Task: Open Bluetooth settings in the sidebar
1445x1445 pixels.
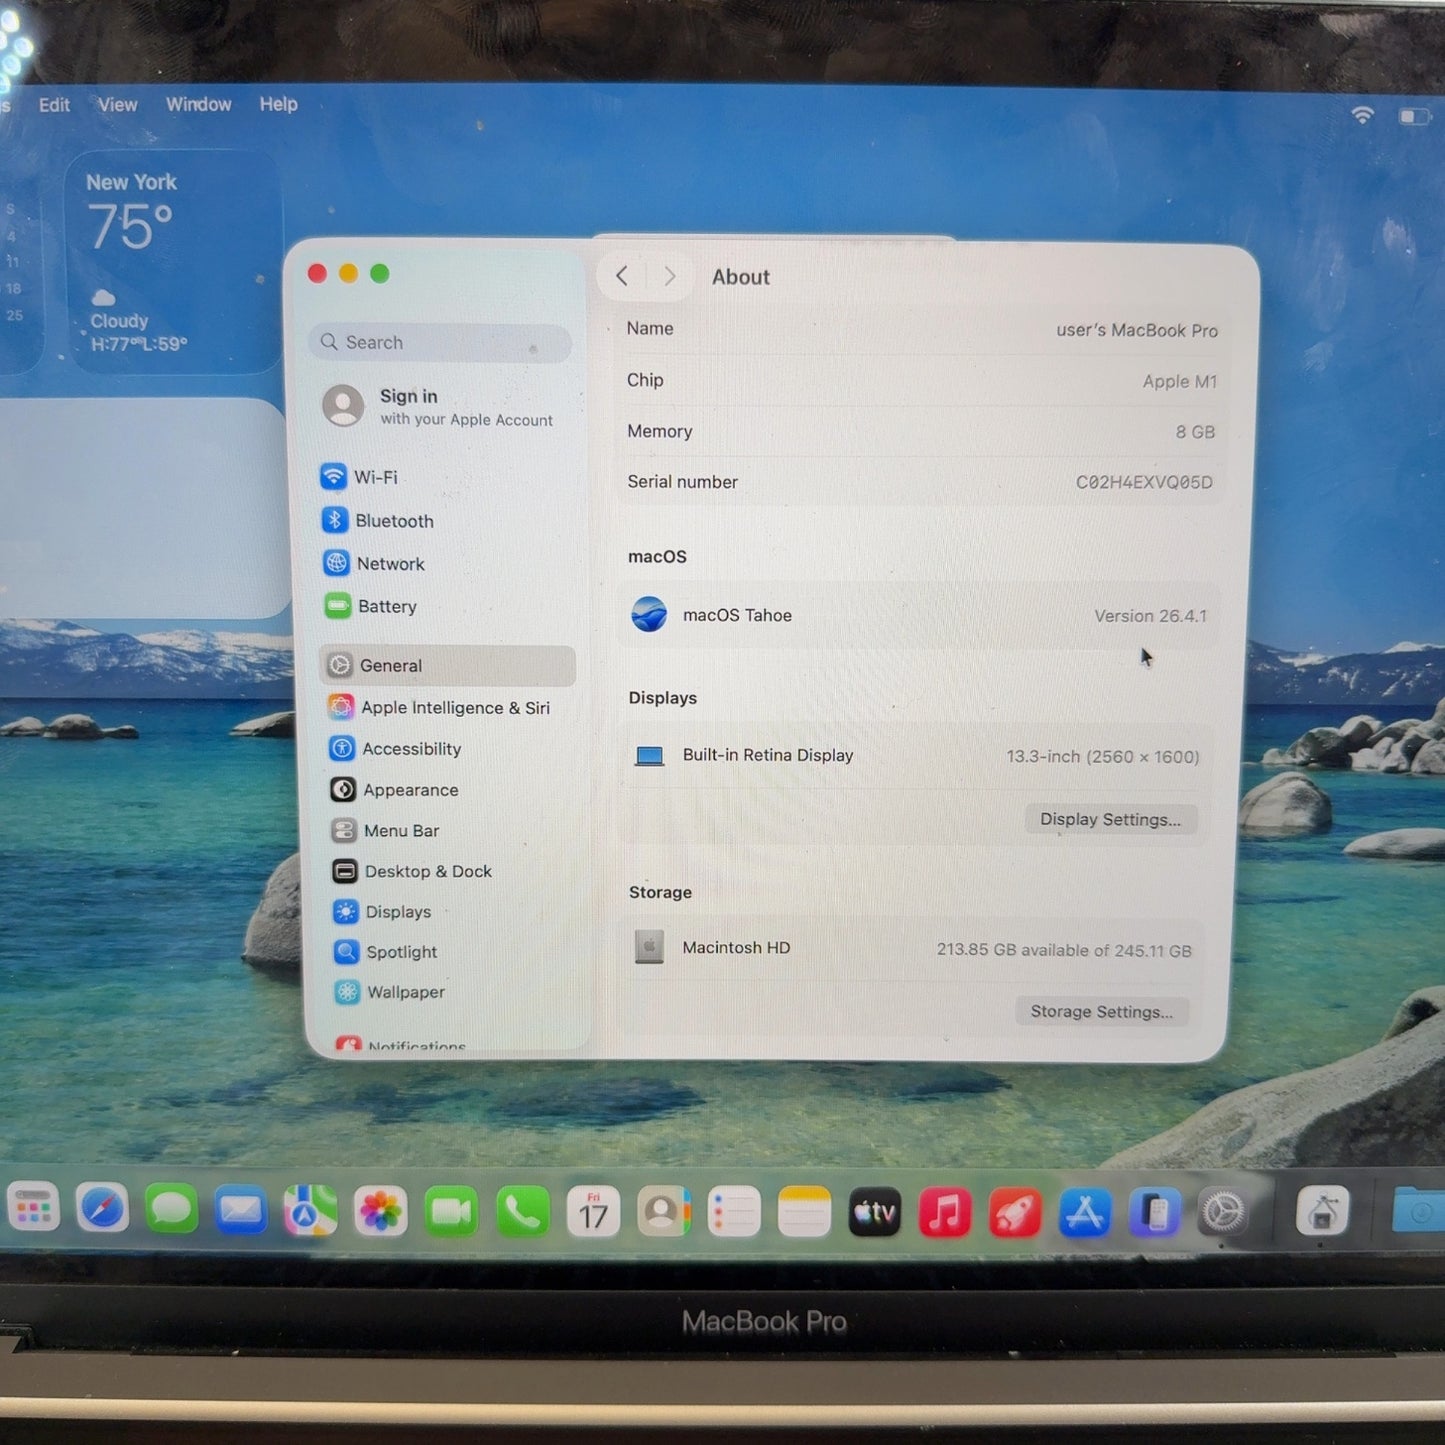Action: pos(447,521)
